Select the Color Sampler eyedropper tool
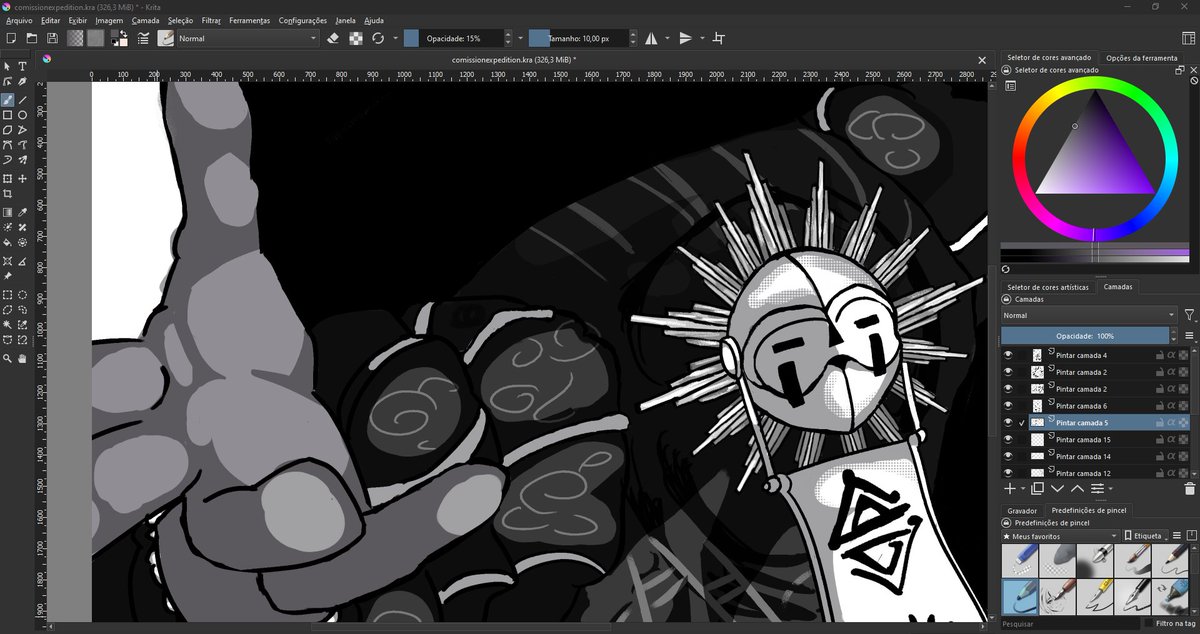1200x634 pixels. coord(22,212)
